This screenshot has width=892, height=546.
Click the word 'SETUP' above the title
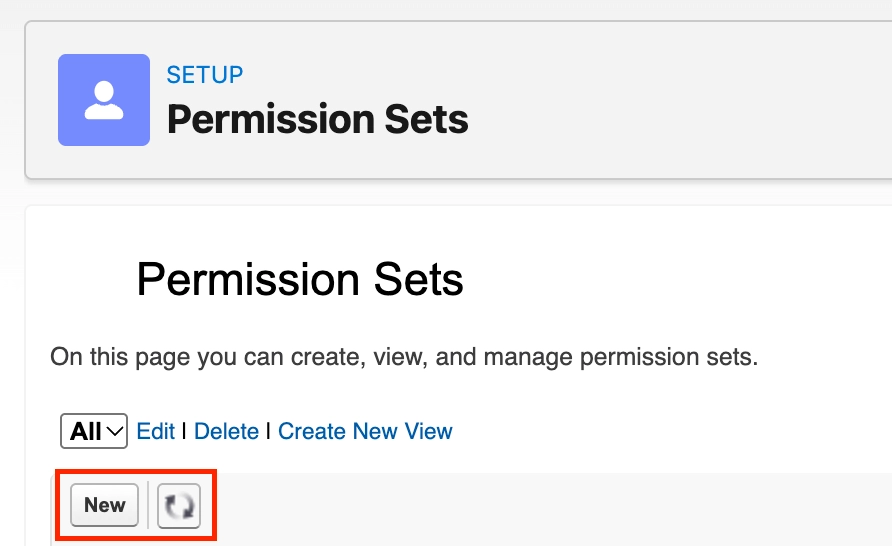[x=205, y=75]
